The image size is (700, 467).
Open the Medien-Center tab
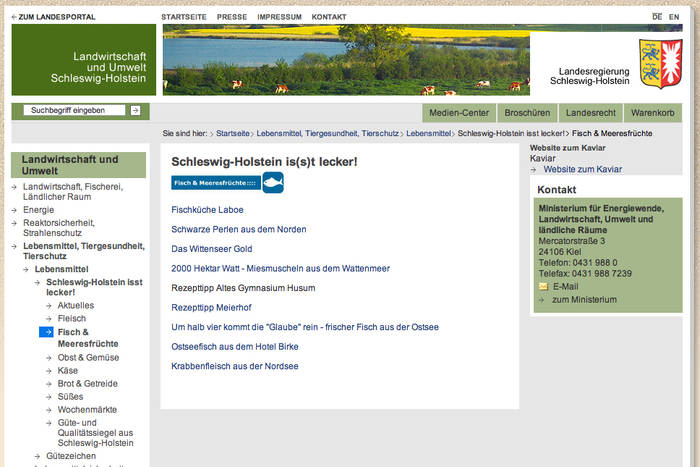pyautogui.click(x=459, y=113)
